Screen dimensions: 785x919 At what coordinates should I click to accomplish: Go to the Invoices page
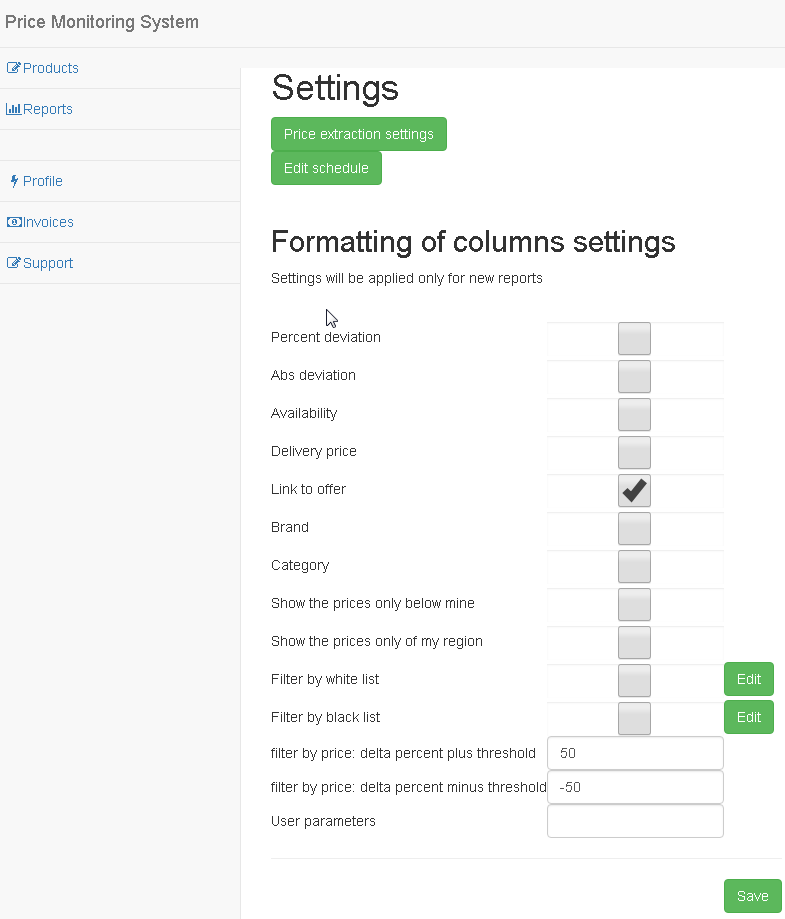point(48,222)
